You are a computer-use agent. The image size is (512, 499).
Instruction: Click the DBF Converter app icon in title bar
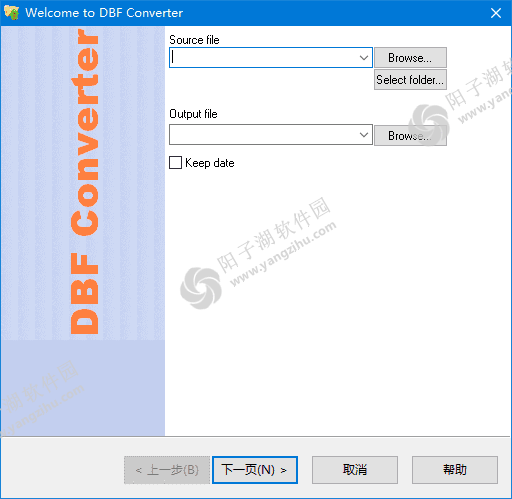coord(11,13)
